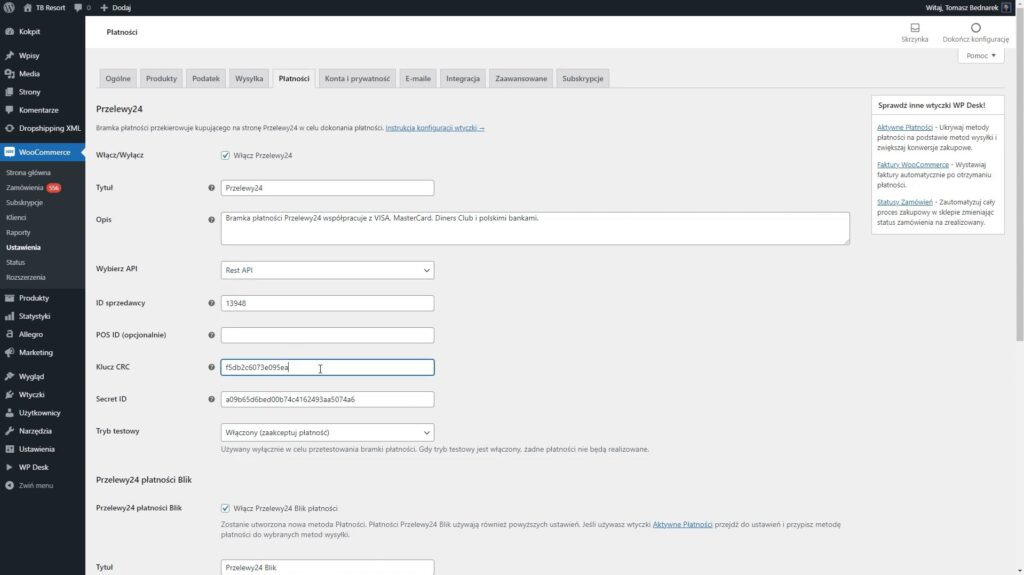Open the Skrzynka inbox icon
This screenshot has width=1024, height=575.
point(914,28)
